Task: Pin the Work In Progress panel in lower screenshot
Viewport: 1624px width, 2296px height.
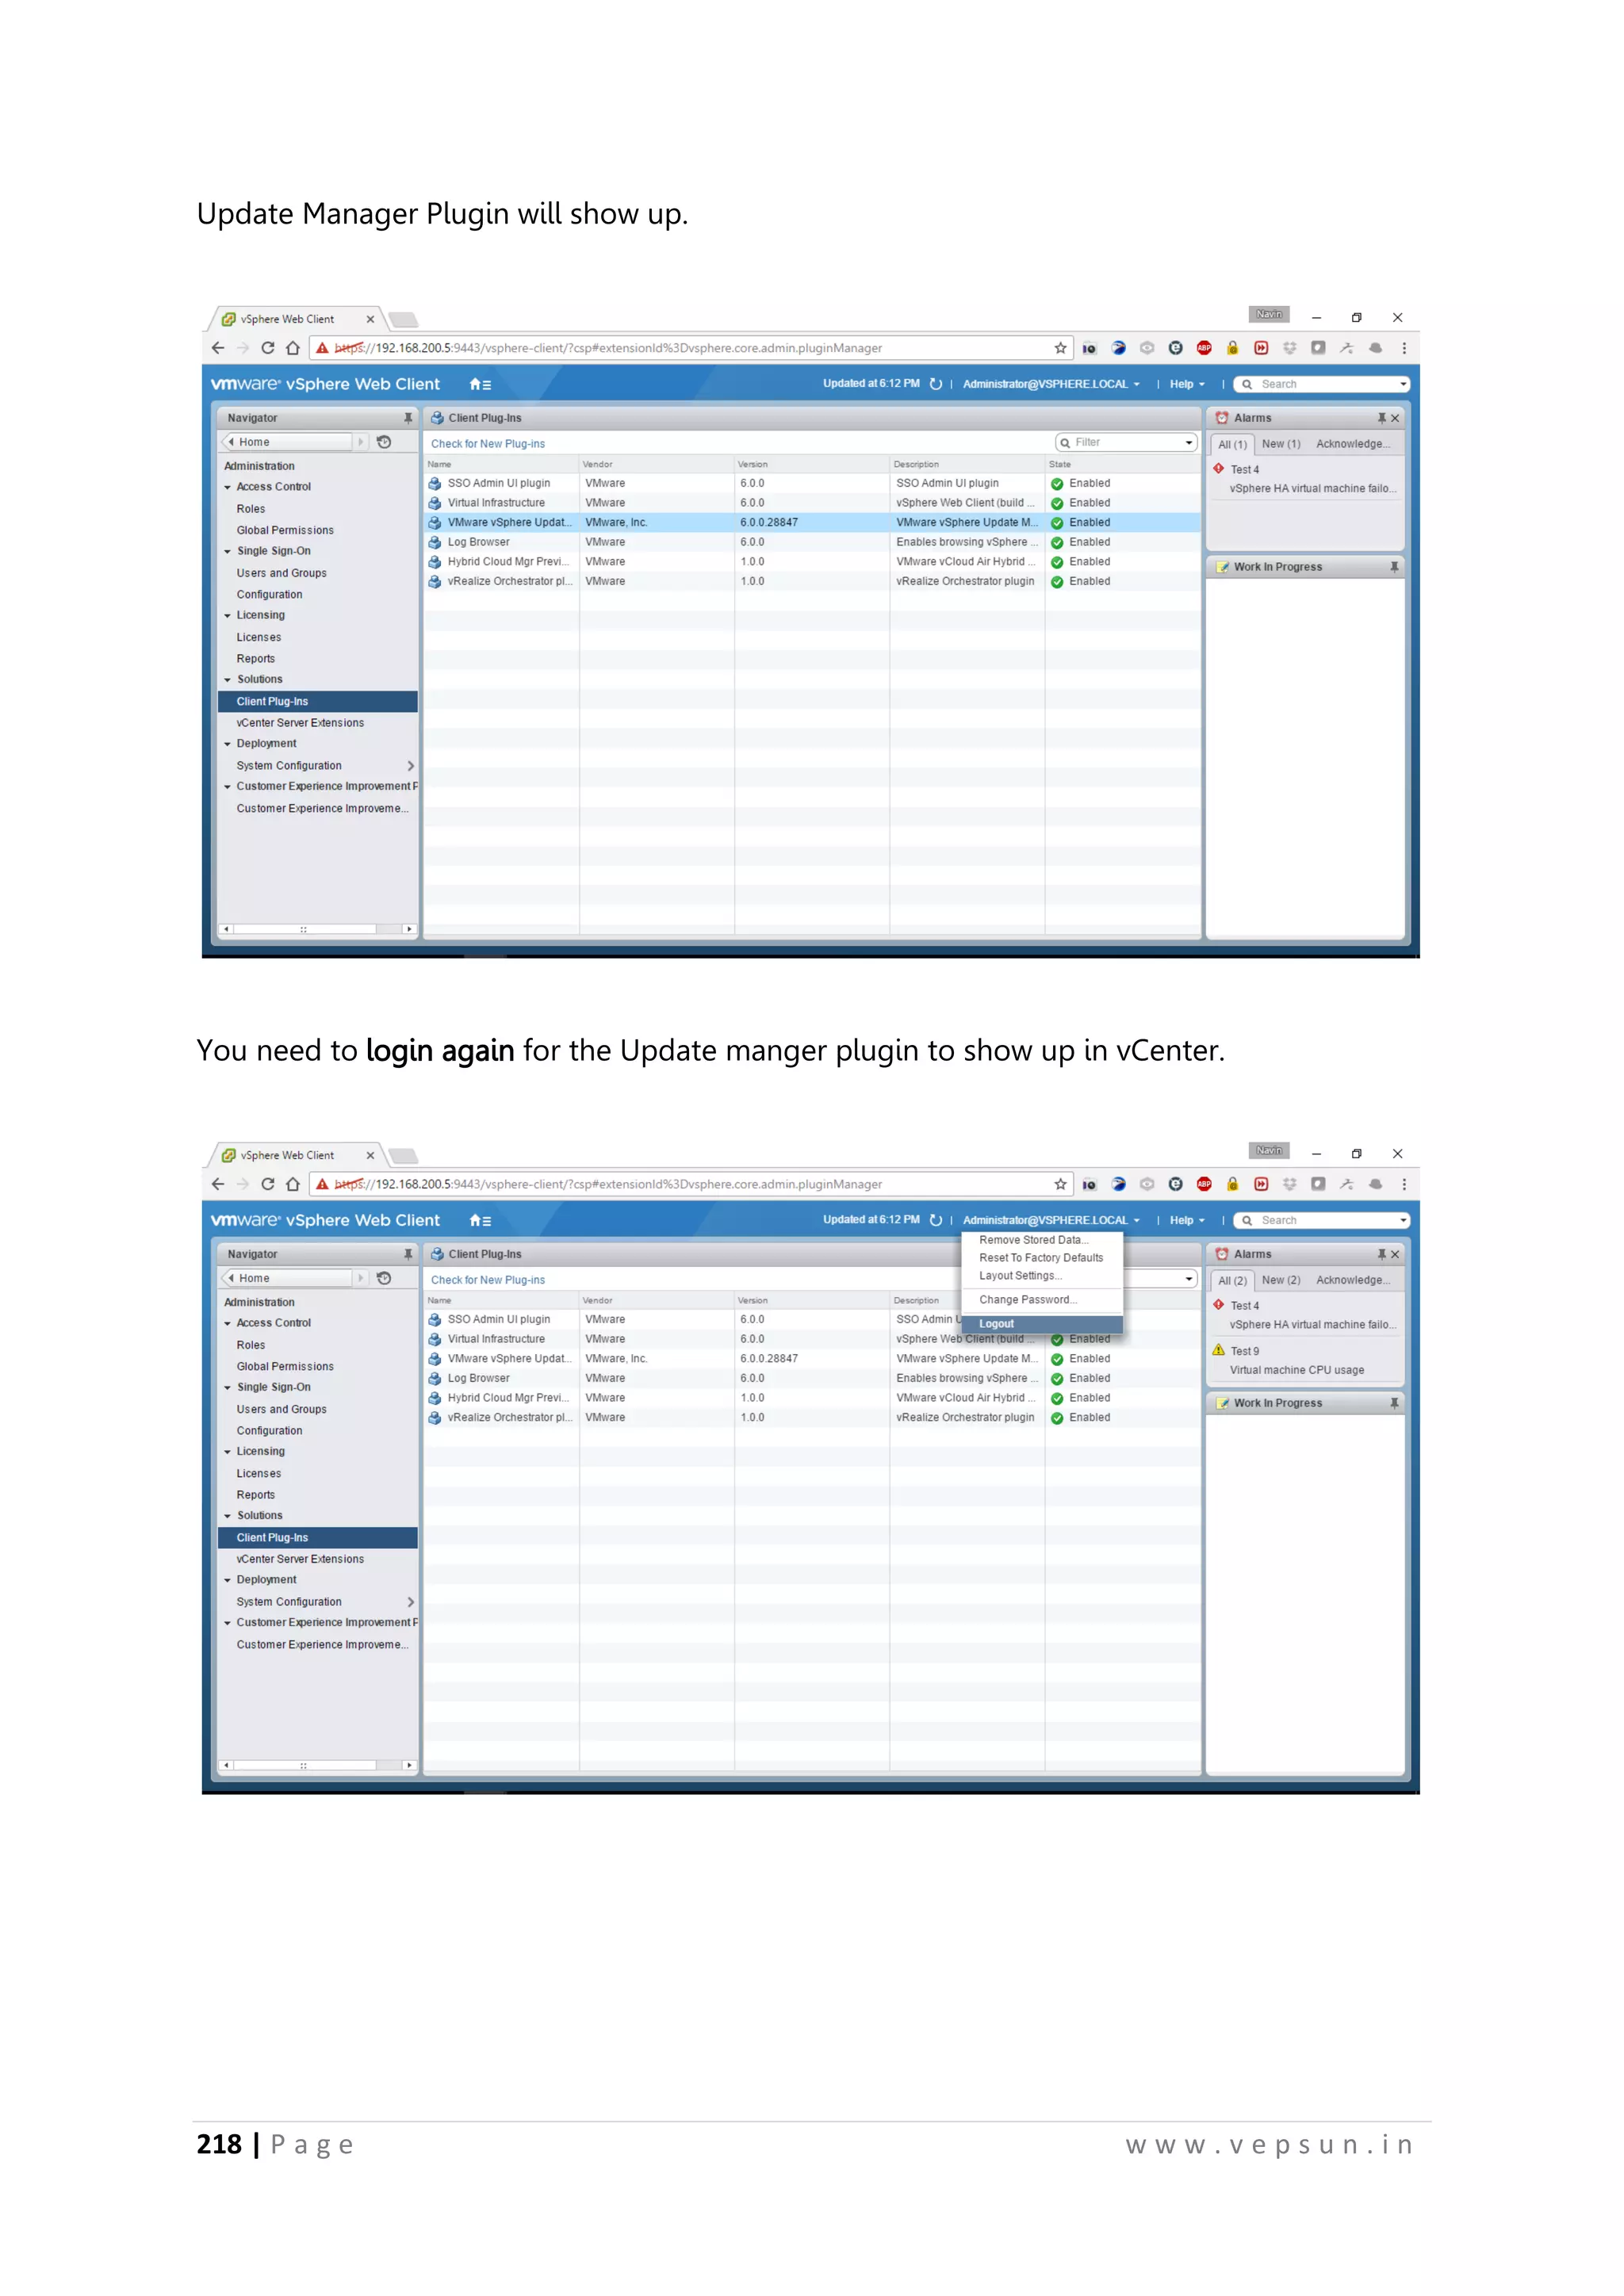Action: pos(1394,1403)
